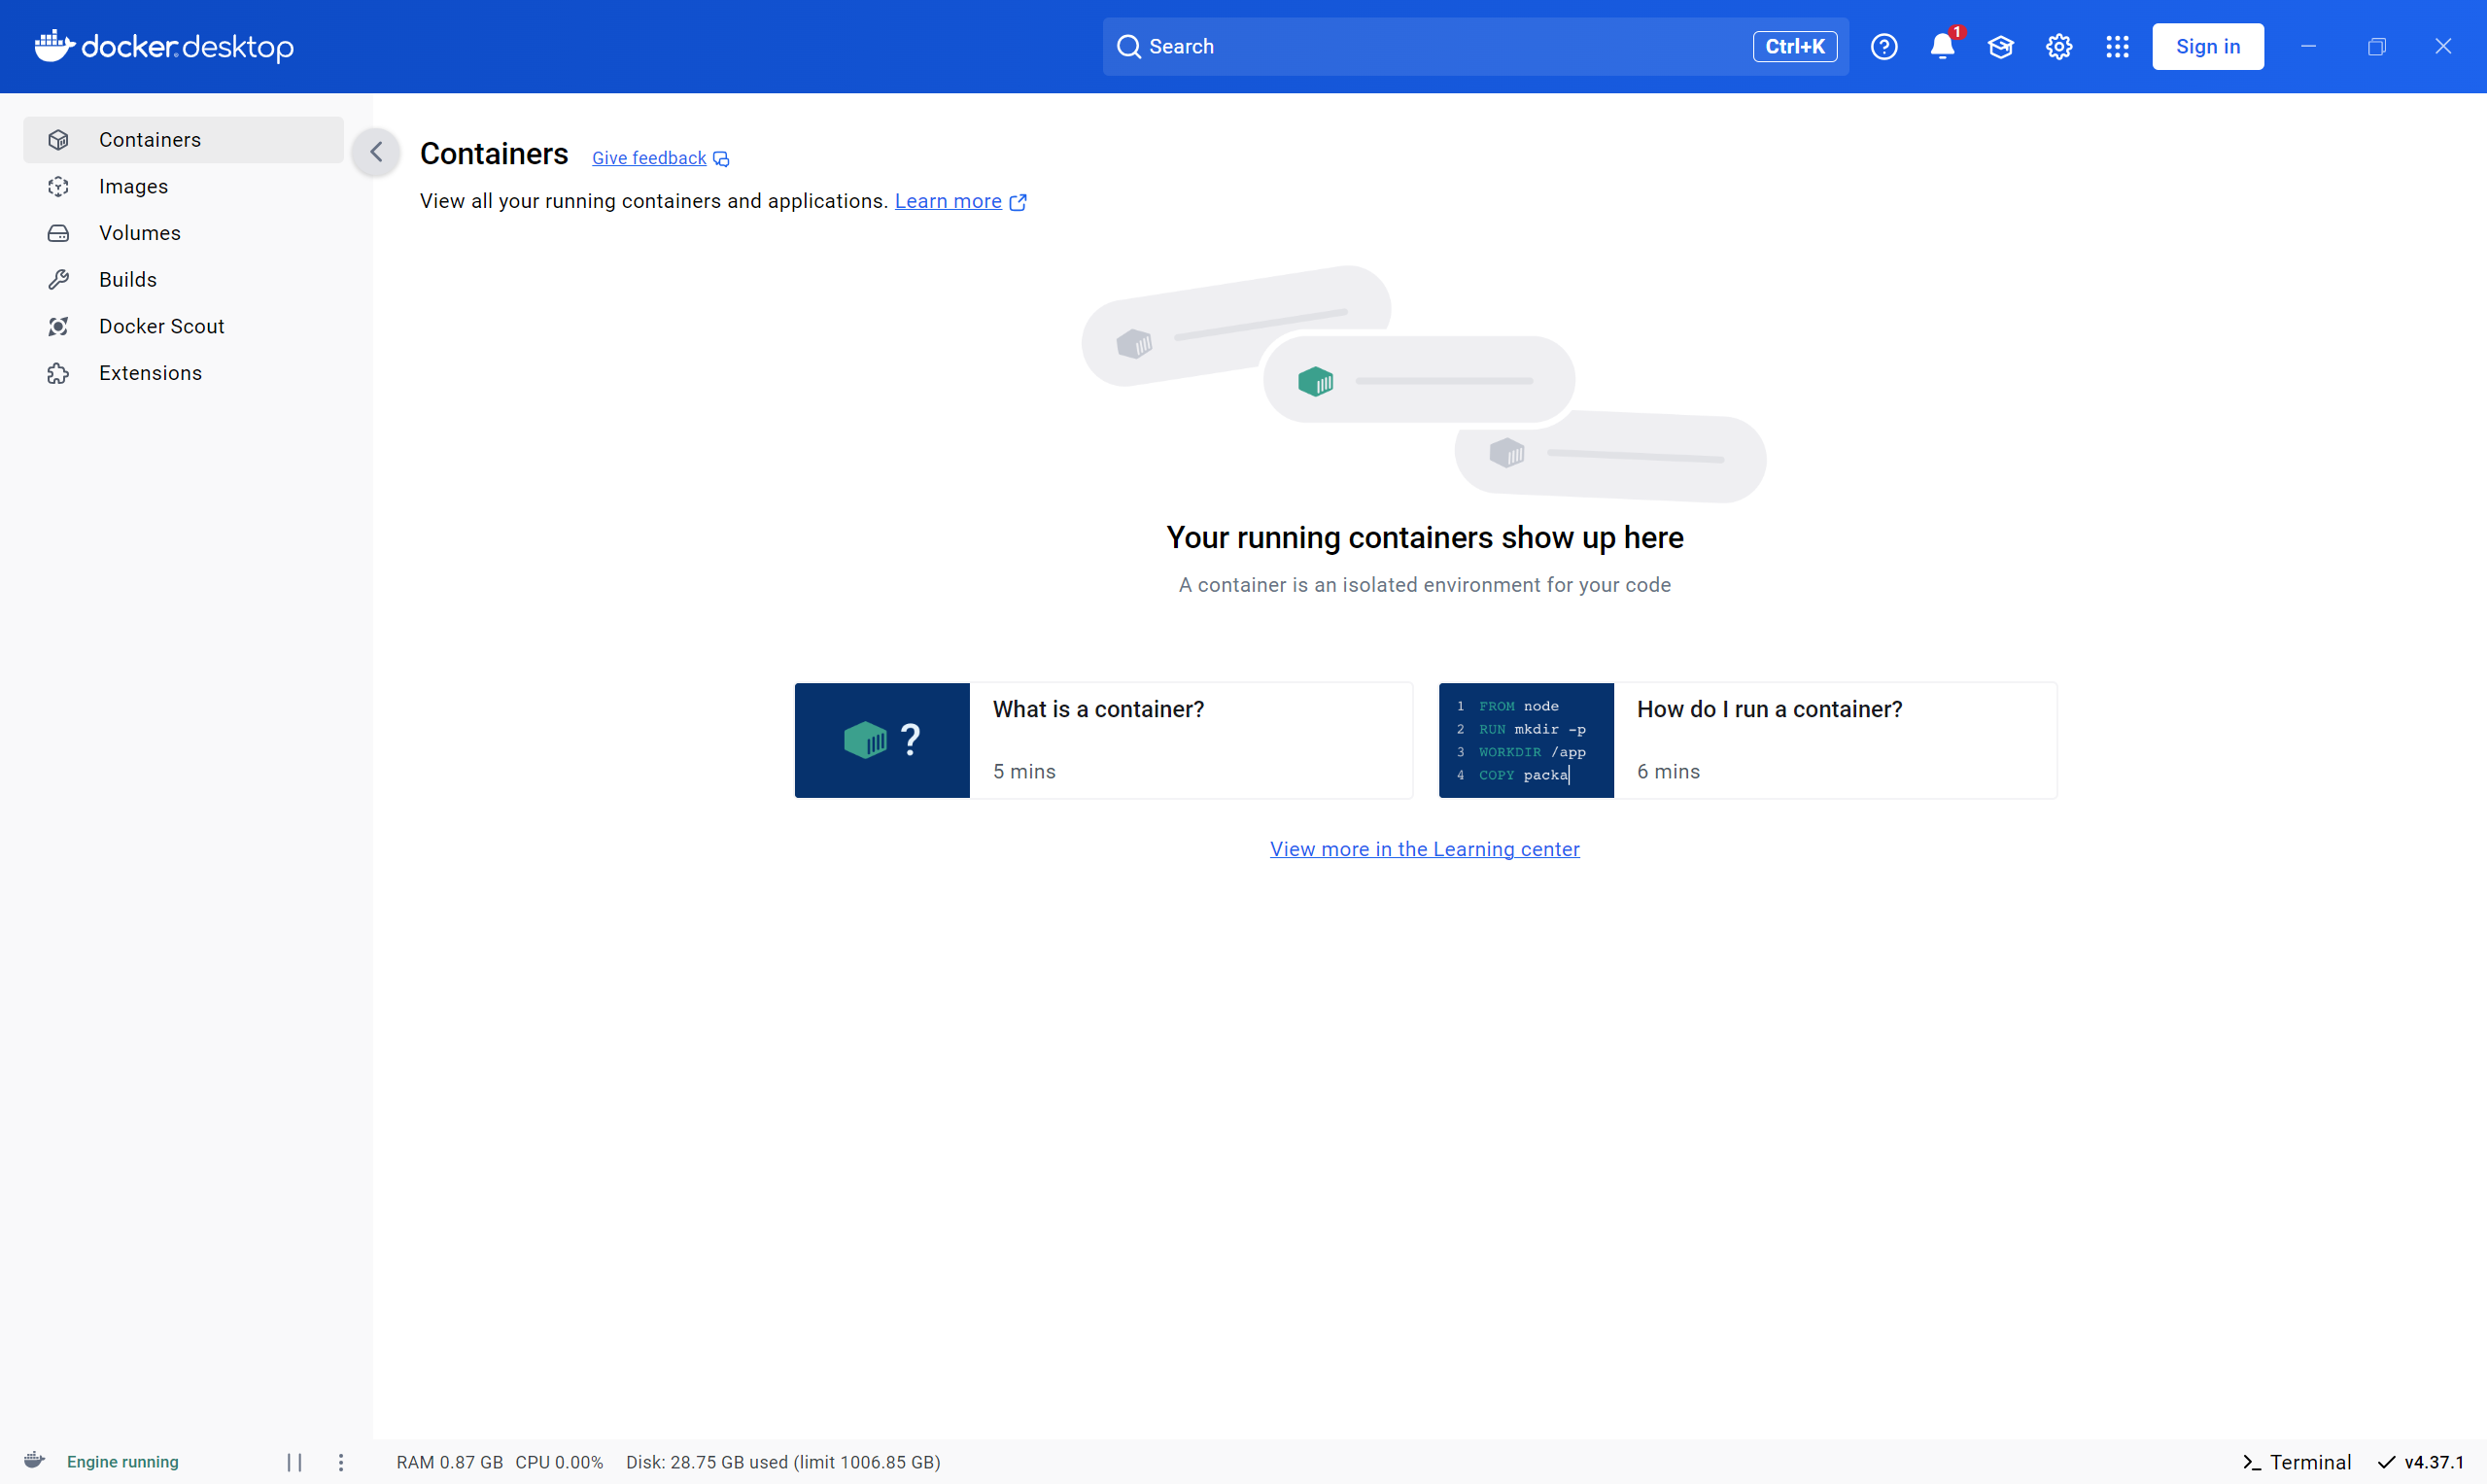
Task: Restore down the Docker Desktop window
Action: click(2376, 46)
